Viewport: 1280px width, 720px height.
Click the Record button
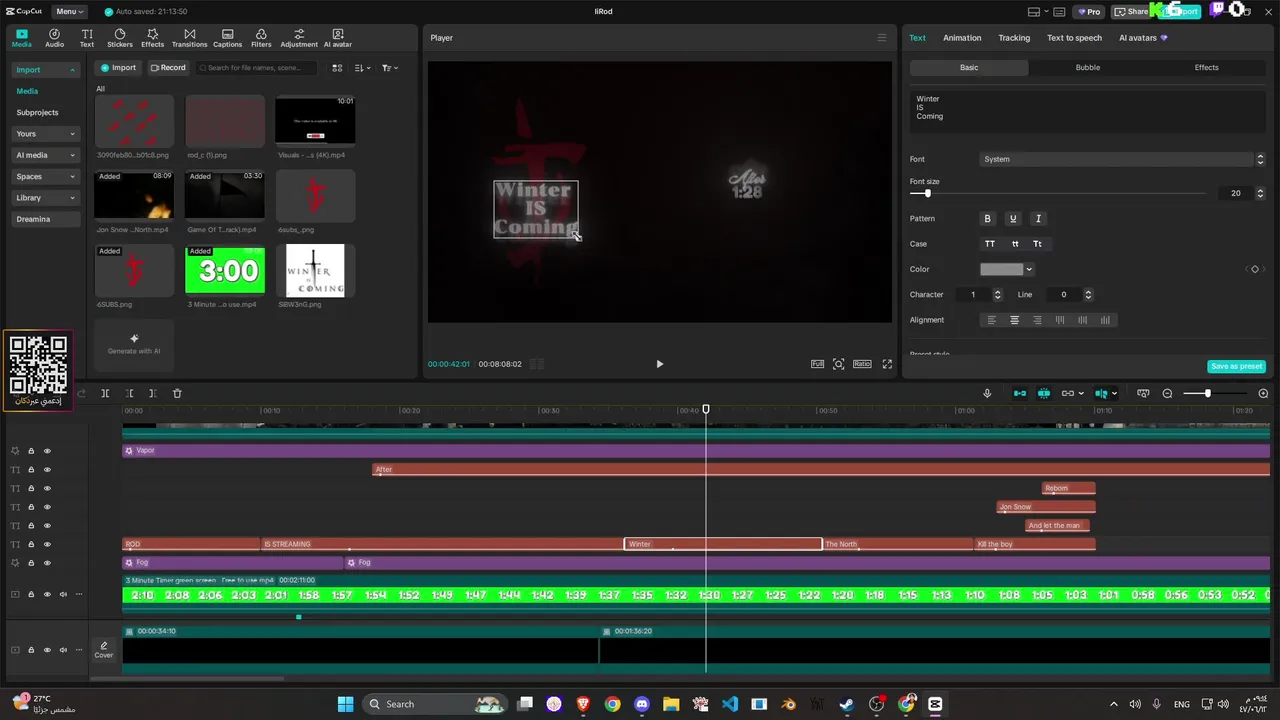(168, 68)
